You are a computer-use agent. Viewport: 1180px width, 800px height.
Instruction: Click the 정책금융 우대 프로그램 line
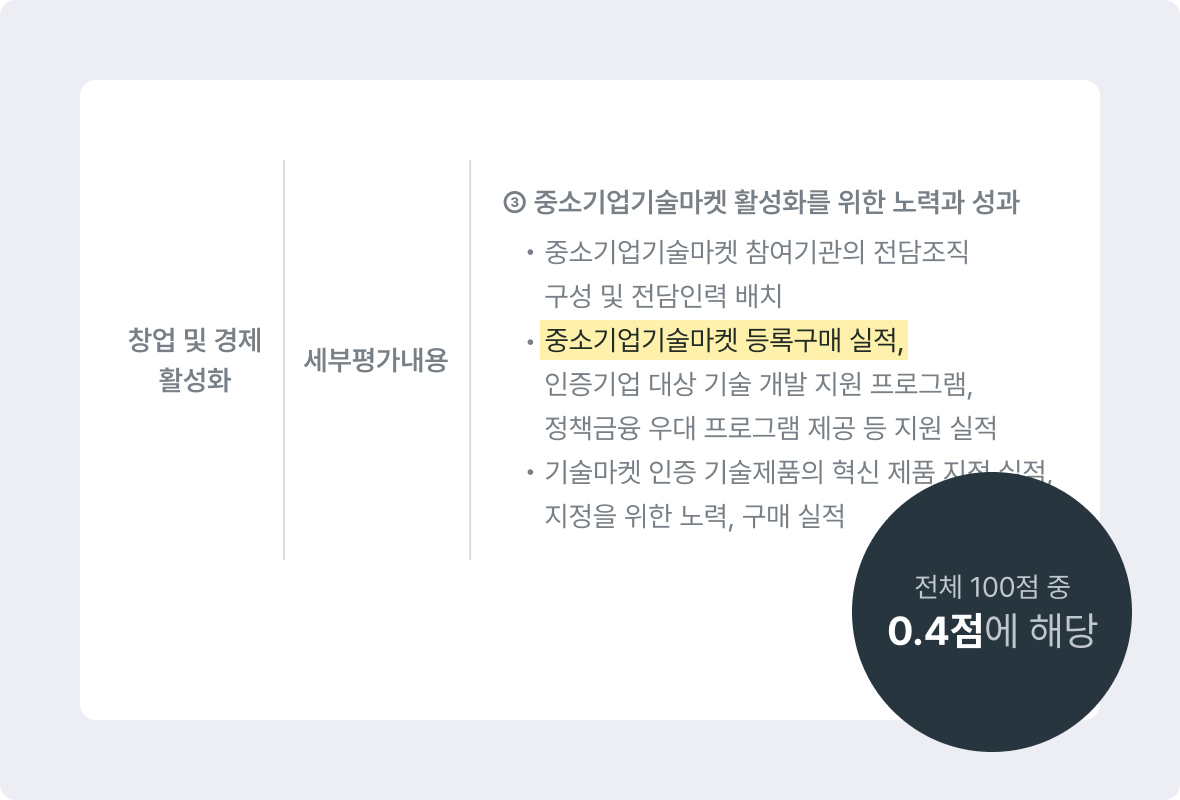tap(771, 427)
